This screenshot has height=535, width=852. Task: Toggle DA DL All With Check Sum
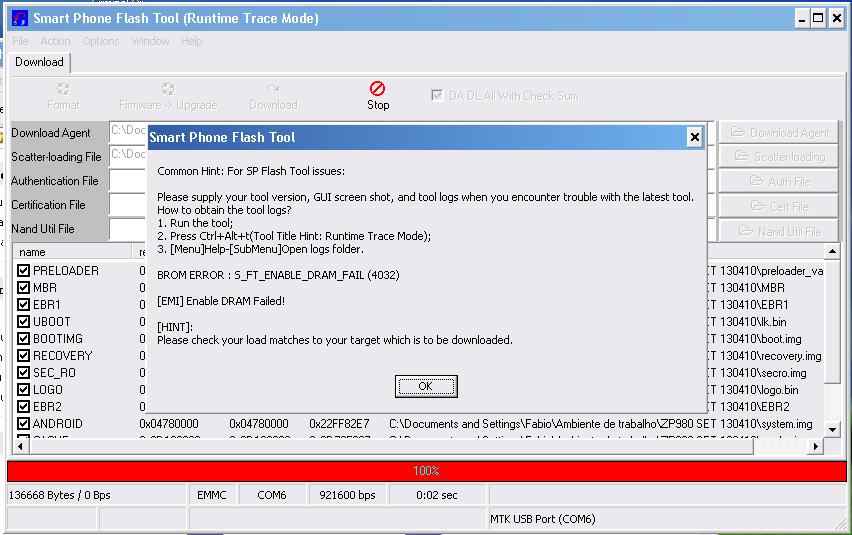pyautogui.click(x=436, y=96)
